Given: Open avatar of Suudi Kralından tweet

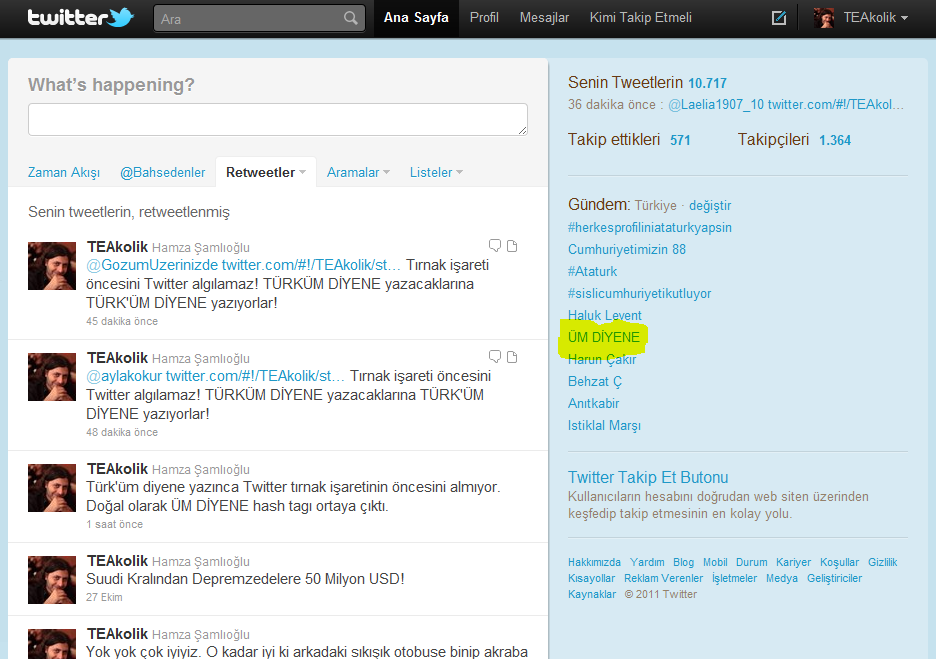Looking at the screenshot, I should point(52,580).
